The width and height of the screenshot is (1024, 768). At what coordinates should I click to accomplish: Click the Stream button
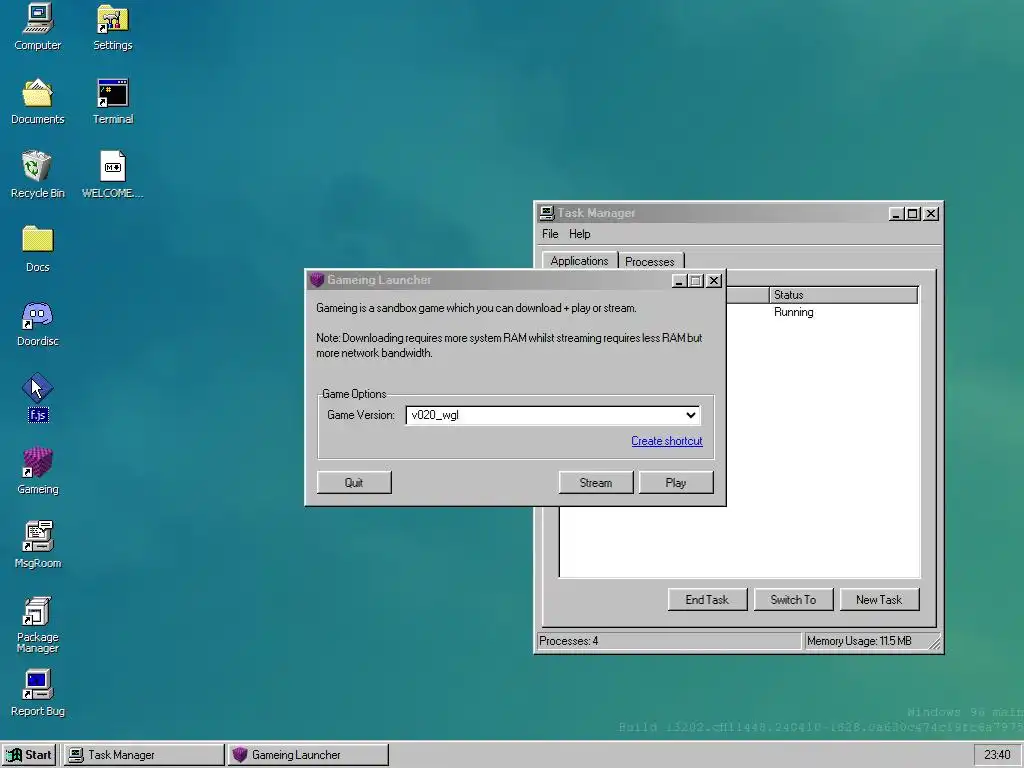[596, 483]
